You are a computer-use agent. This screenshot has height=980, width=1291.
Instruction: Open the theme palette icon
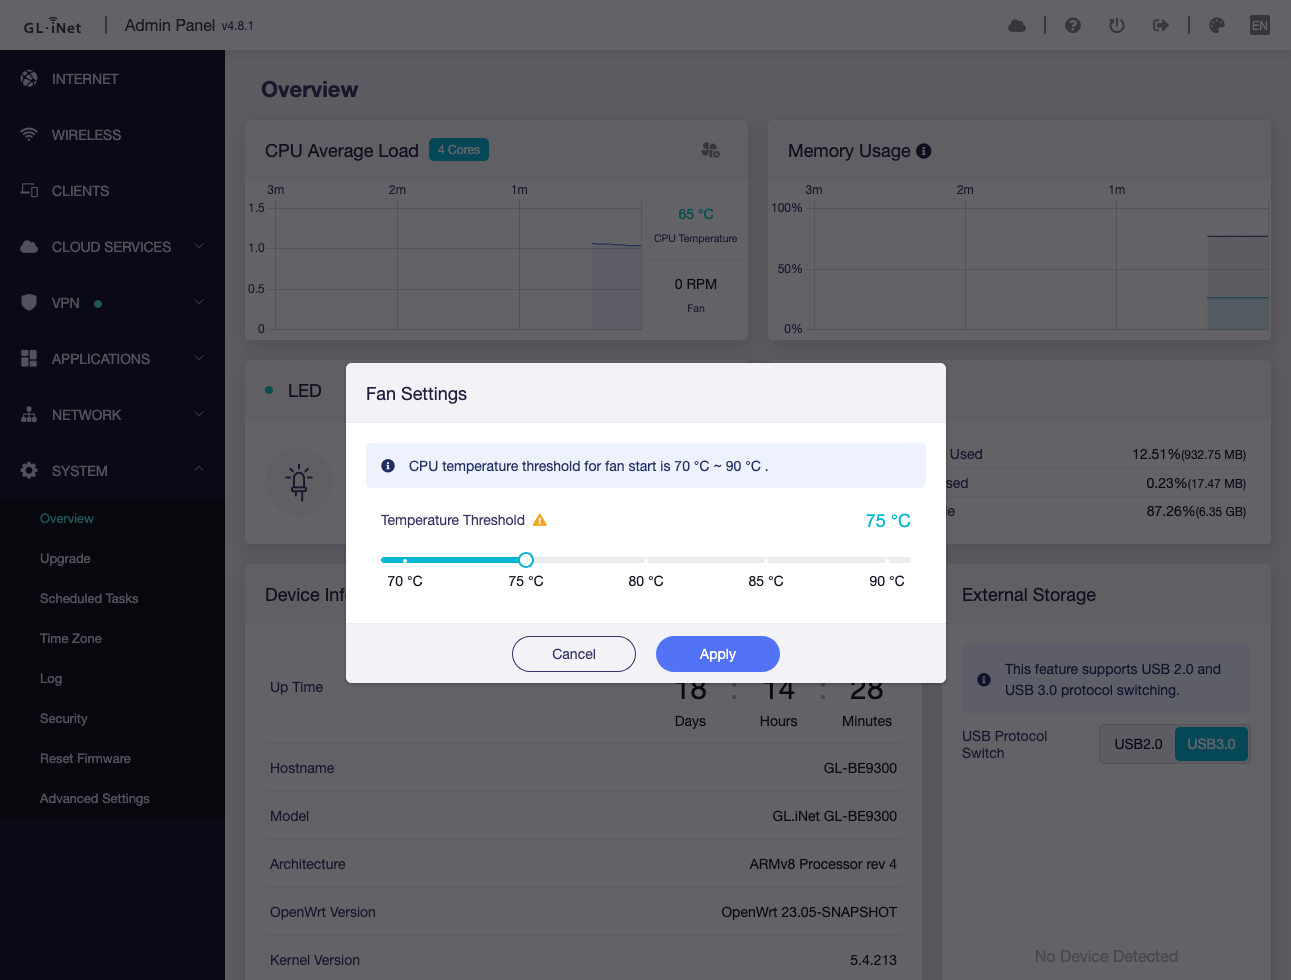click(x=1217, y=26)
